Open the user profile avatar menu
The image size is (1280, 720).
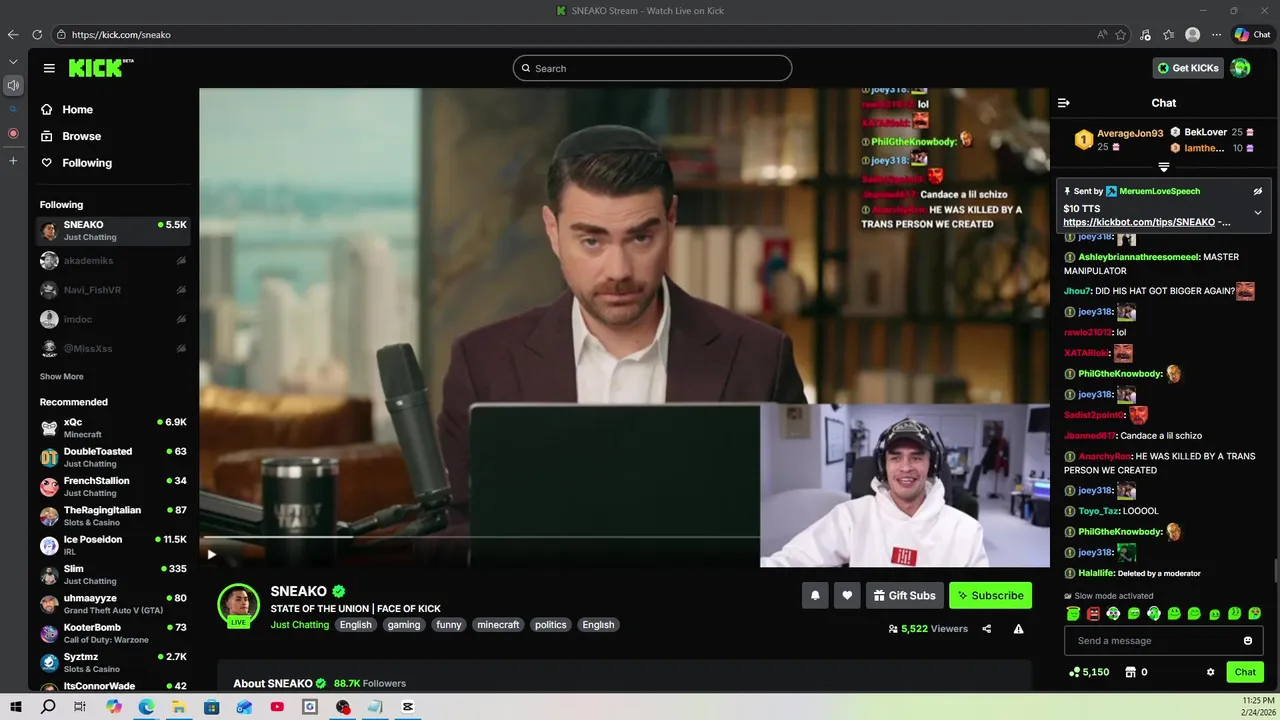coord(1241,68)
